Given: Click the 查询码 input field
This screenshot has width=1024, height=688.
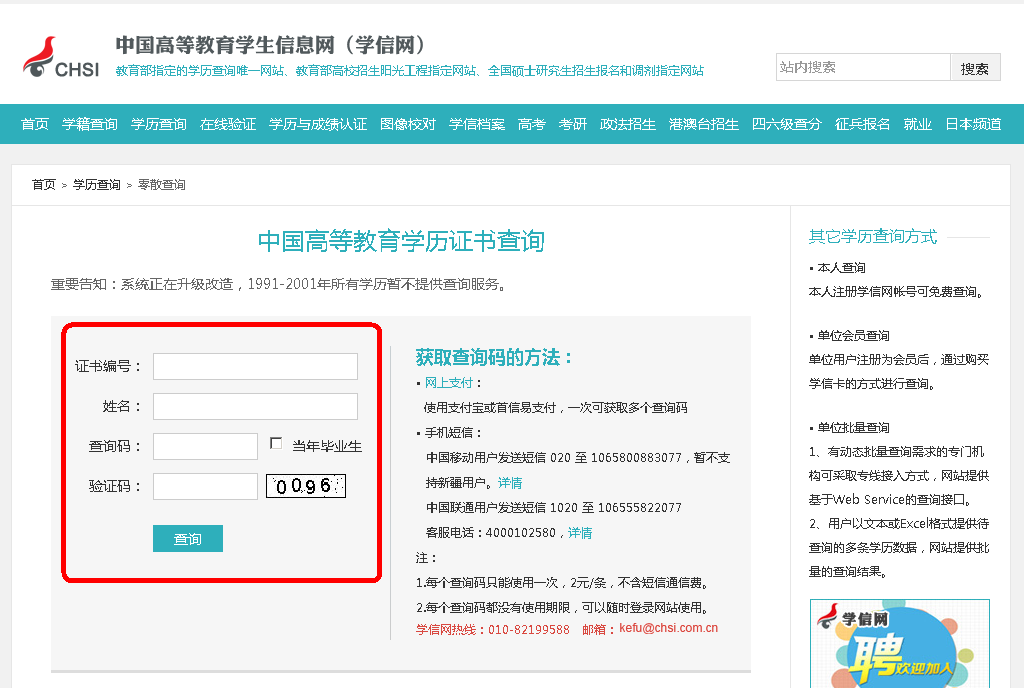Looking at the screenshot, I should tap(205, 447).
